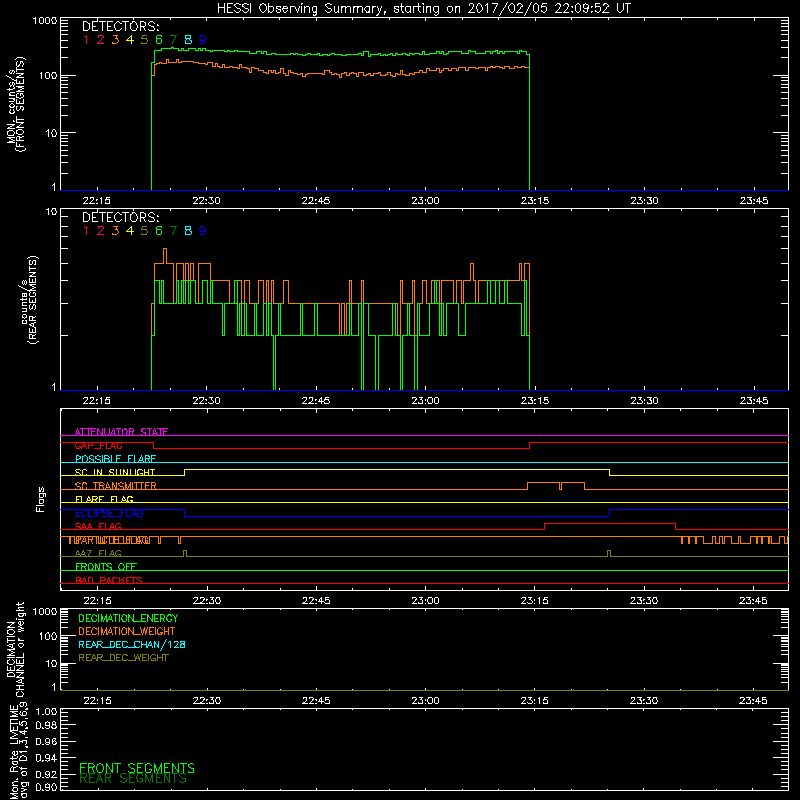
Task: Click 22:45 tick under the rear segments plot
Action: [316, 401]
